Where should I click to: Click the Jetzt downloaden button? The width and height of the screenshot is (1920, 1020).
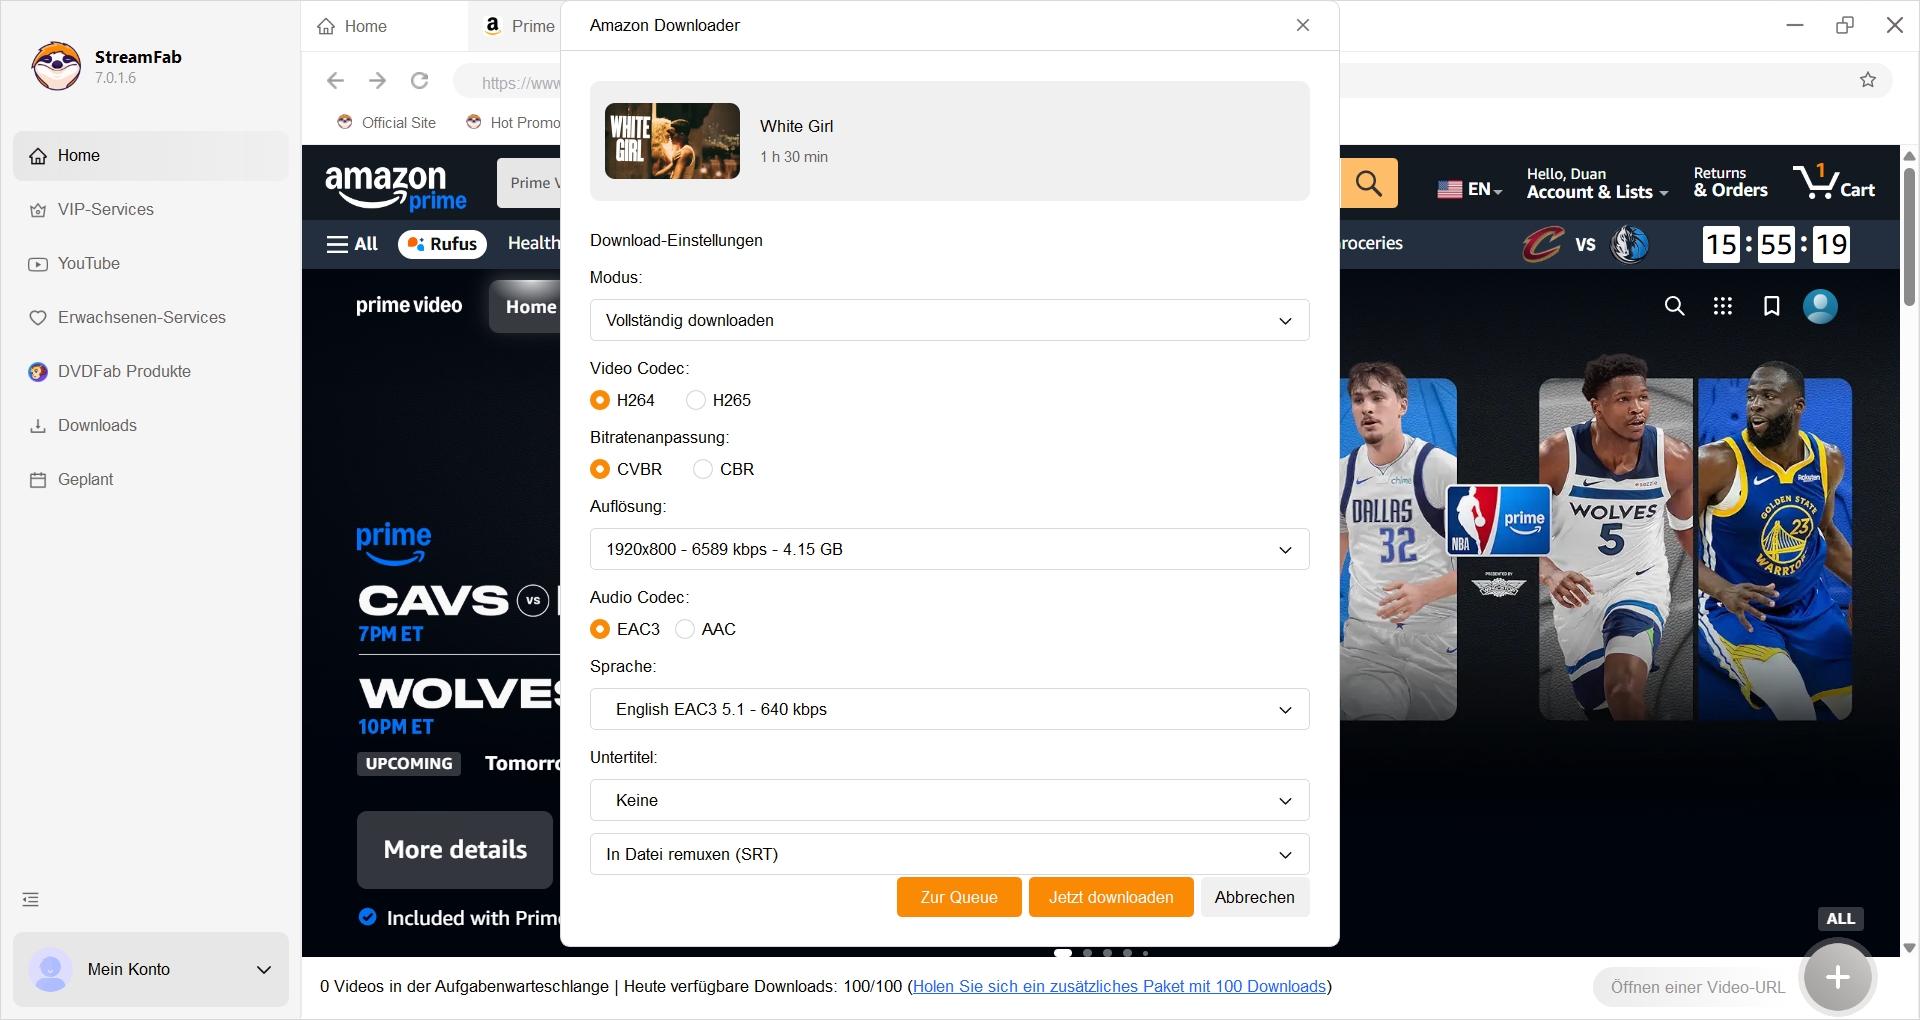1110,897
